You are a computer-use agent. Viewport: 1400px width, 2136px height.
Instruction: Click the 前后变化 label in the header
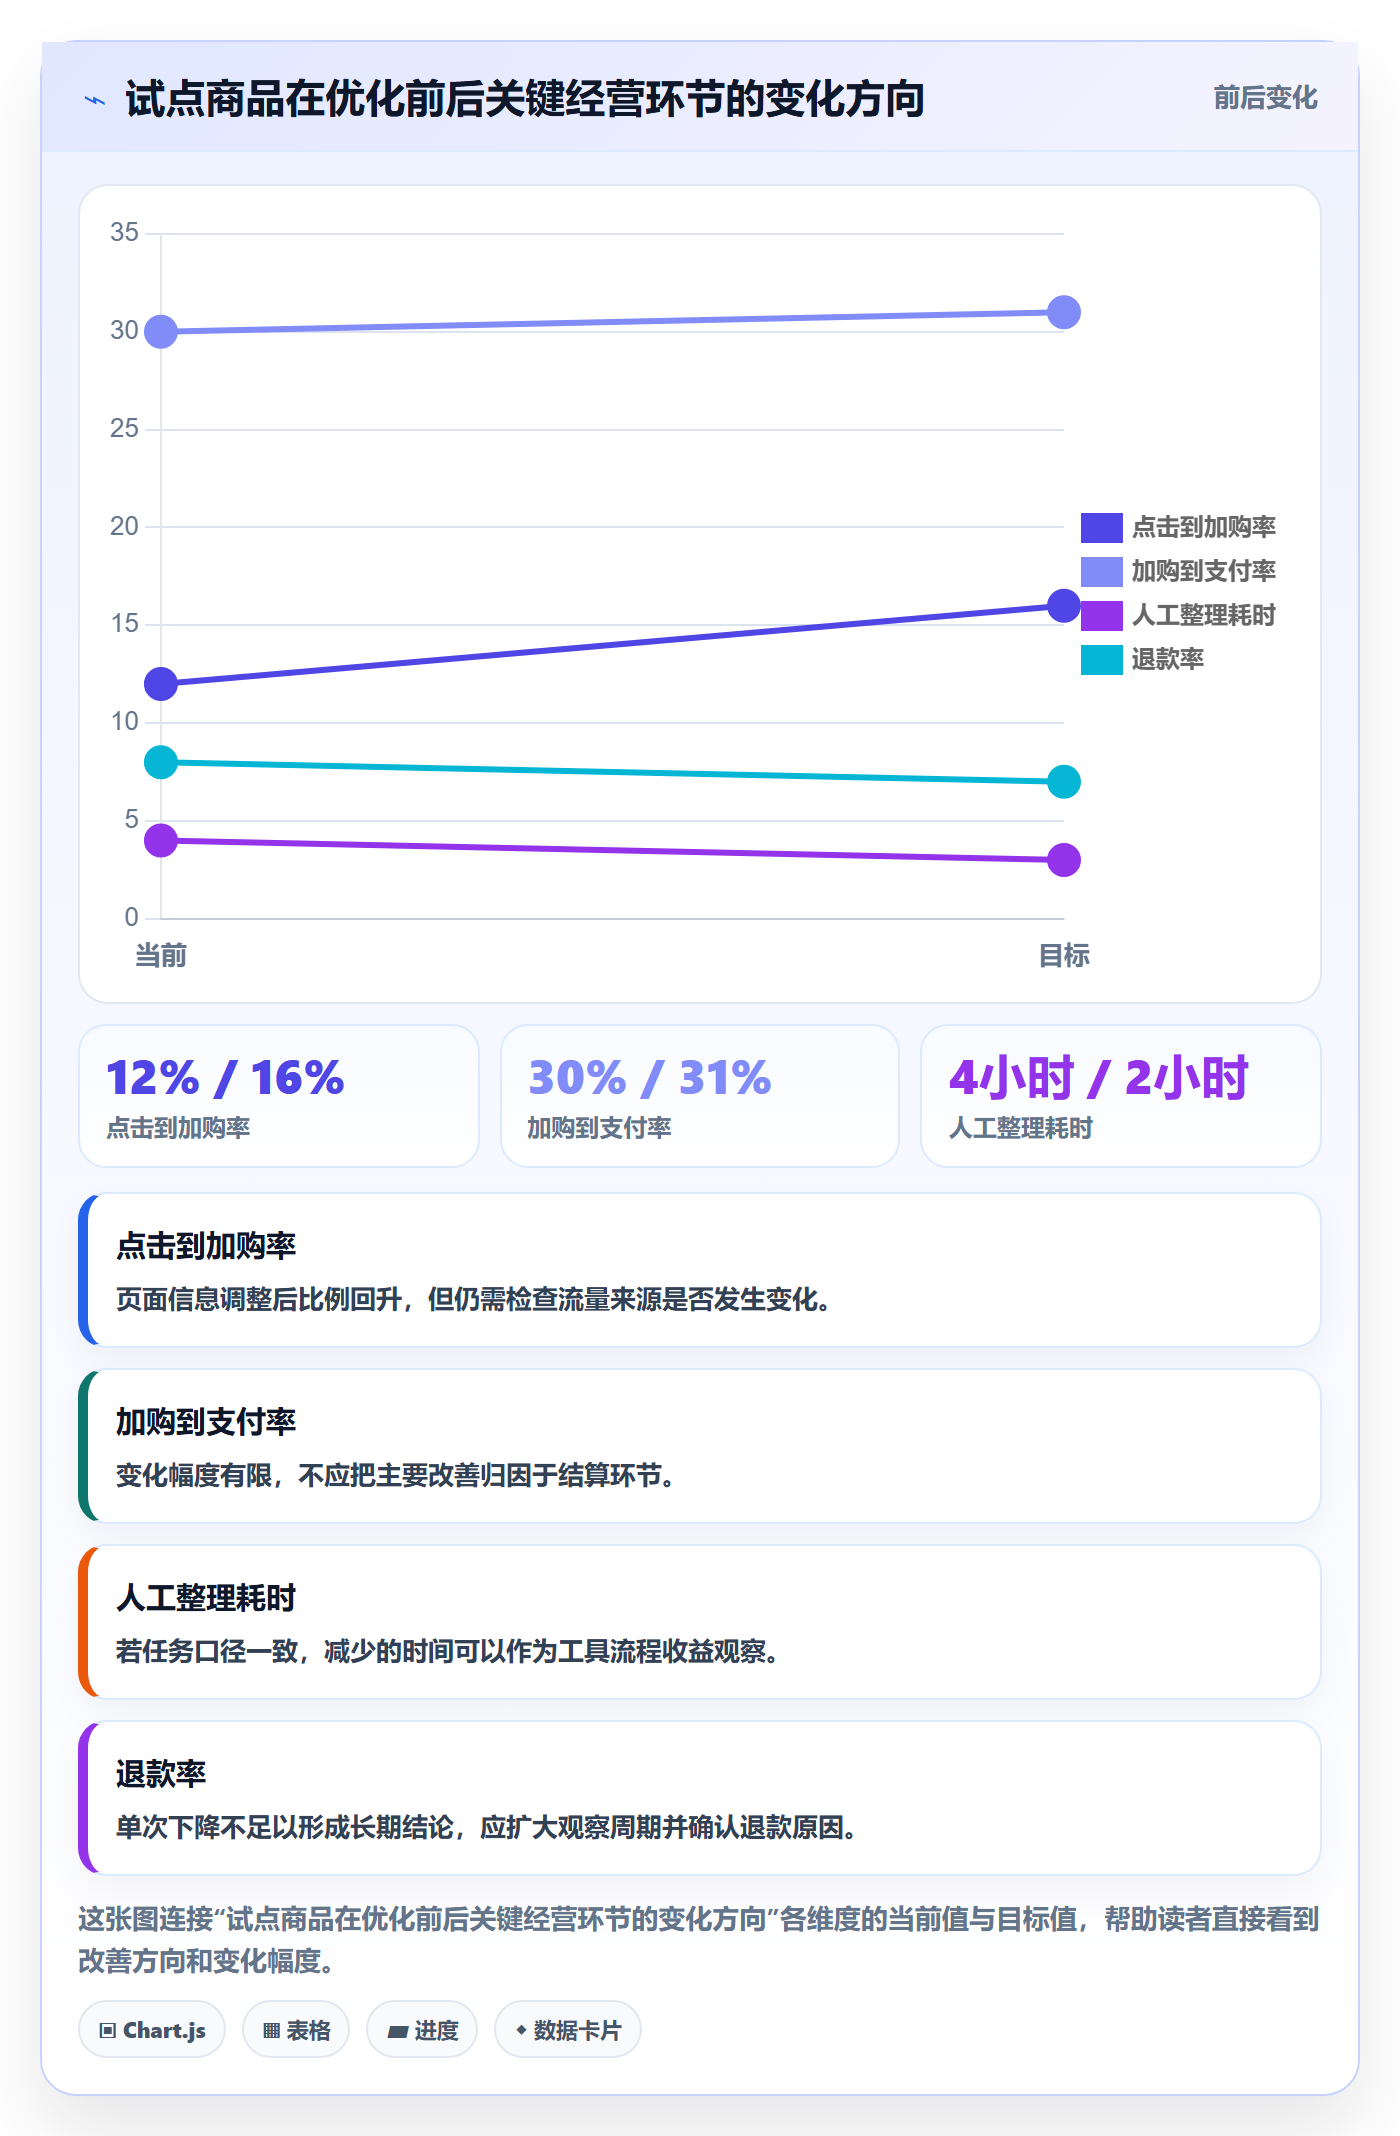pos(1265,98)
